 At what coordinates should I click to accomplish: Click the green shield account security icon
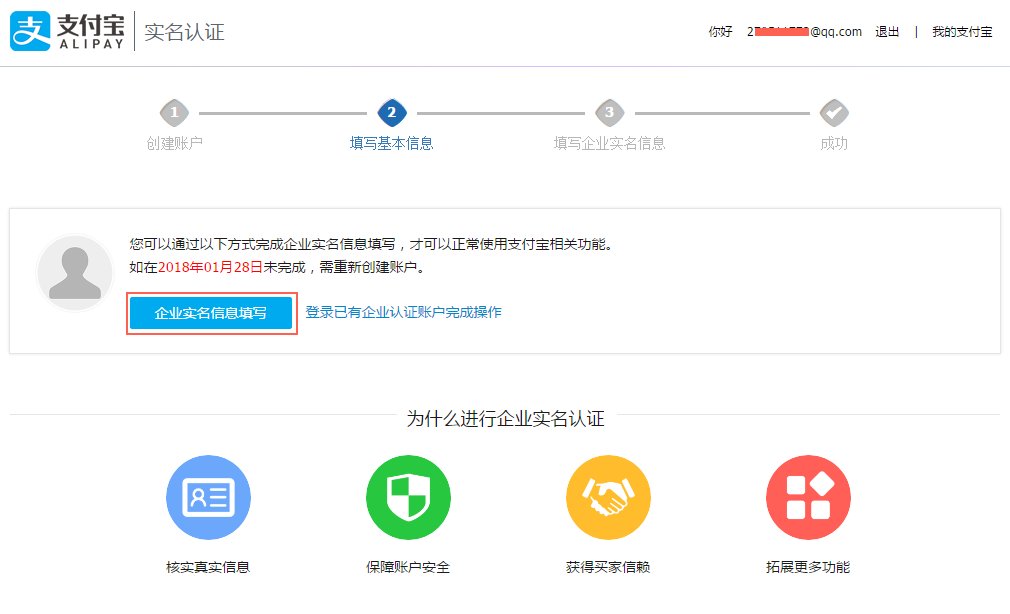pos(408,497)
